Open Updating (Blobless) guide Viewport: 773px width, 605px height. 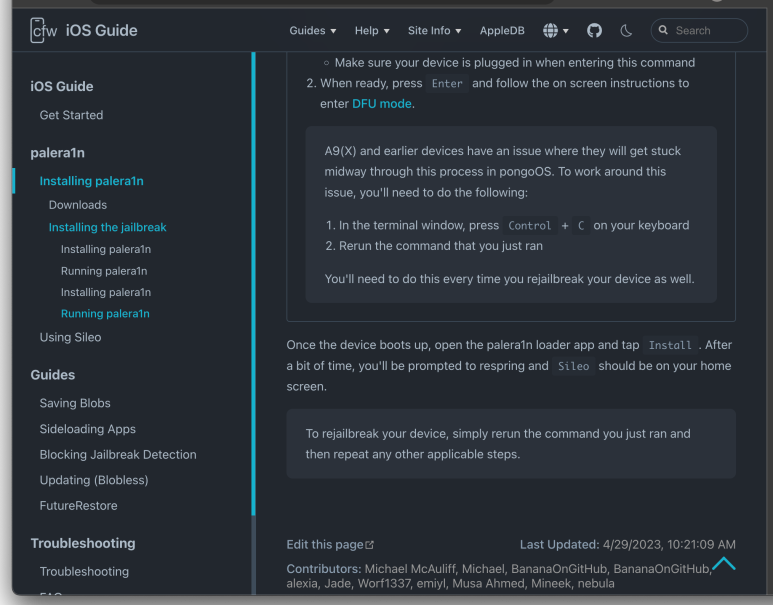tap(94, 480)
